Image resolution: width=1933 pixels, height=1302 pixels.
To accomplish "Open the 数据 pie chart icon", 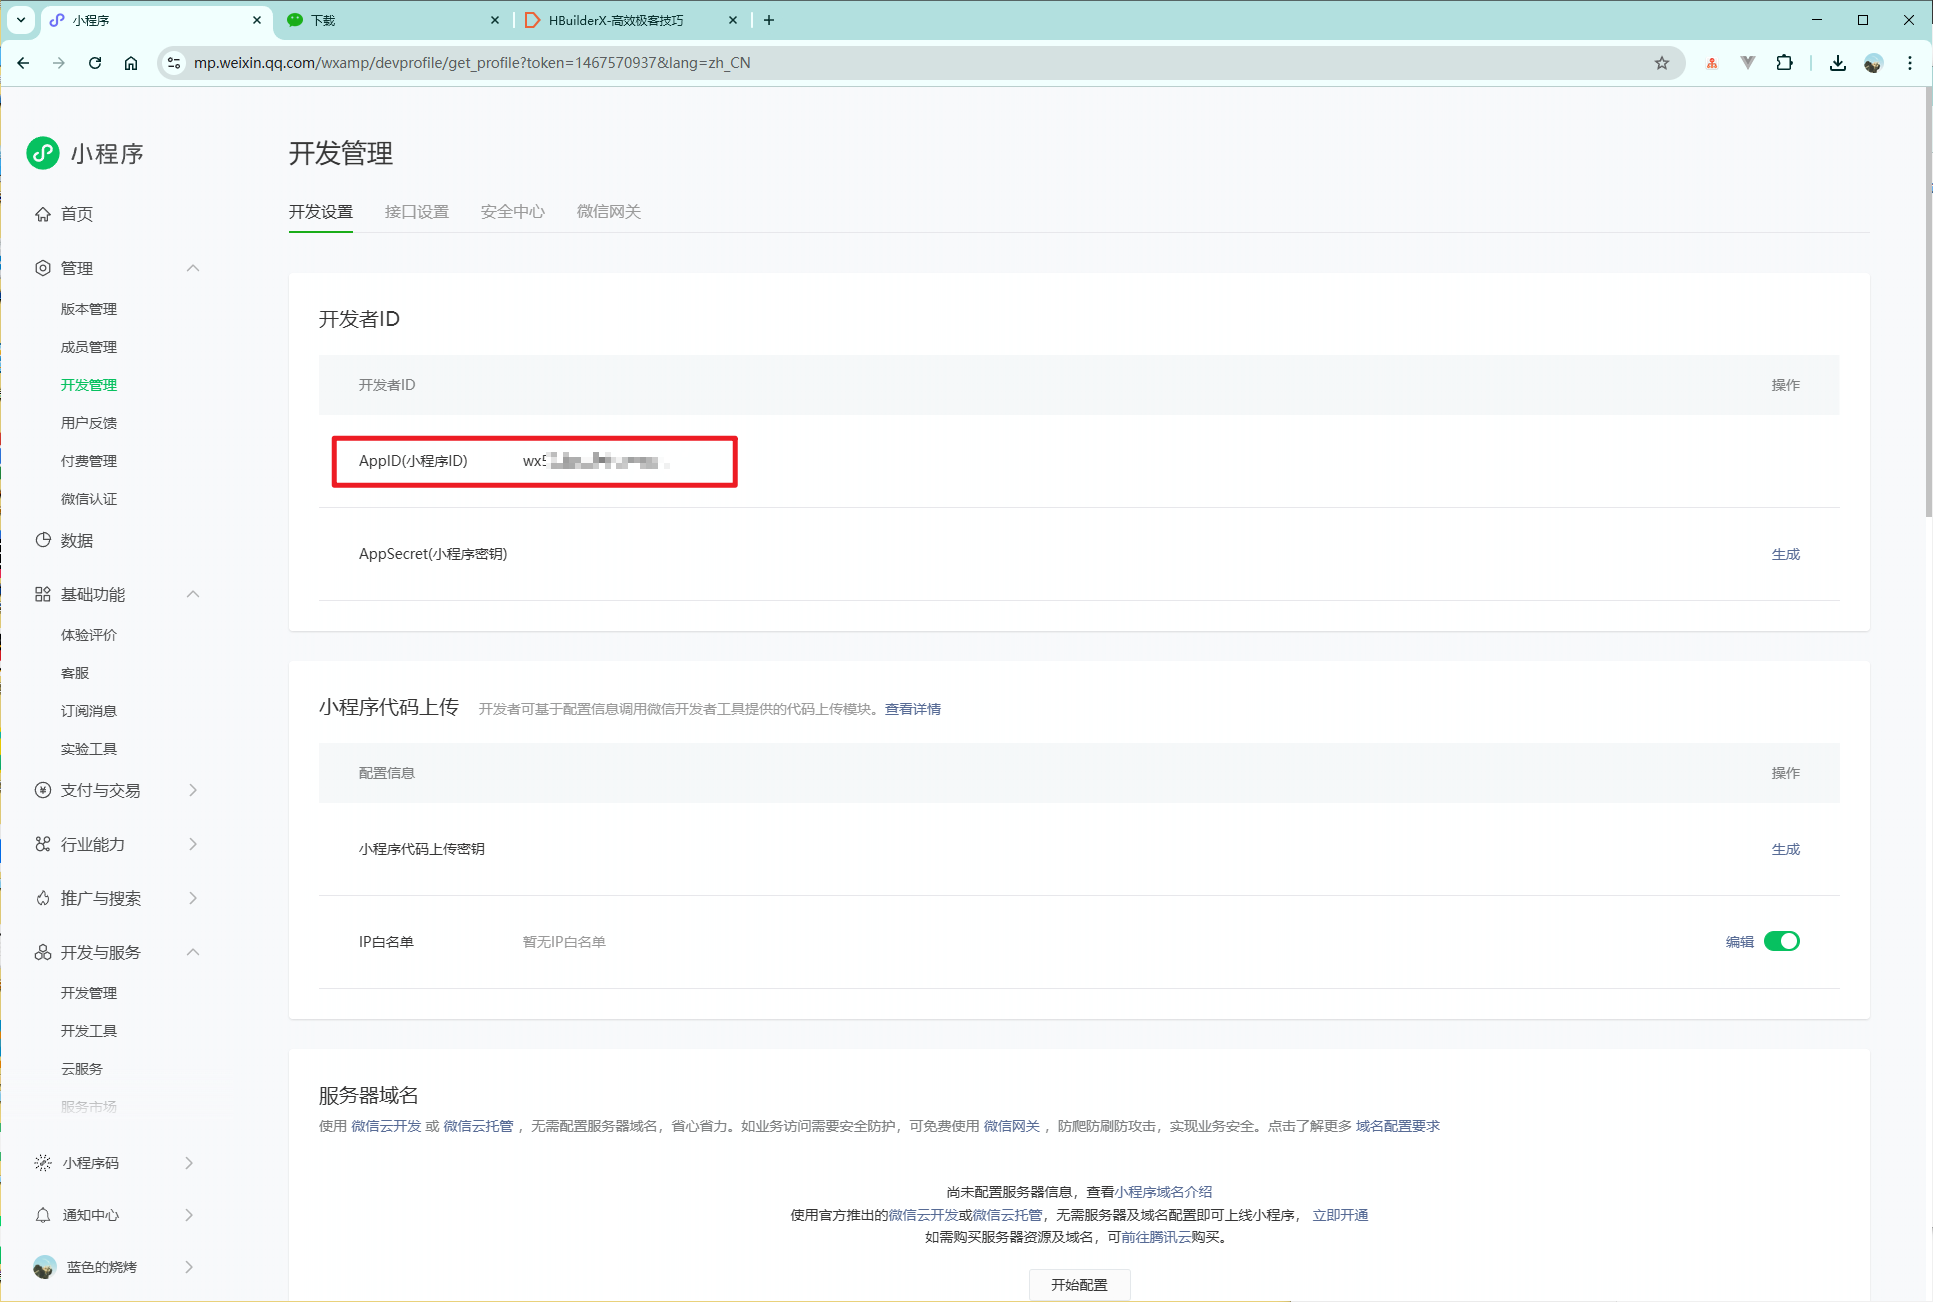I will click(43, 540).
